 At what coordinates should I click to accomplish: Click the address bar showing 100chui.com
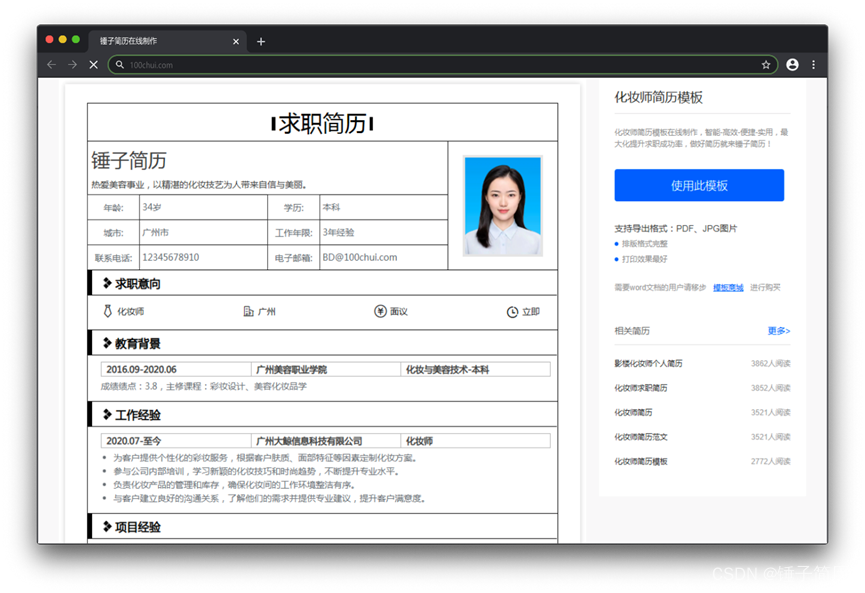(x=442, y=65)
